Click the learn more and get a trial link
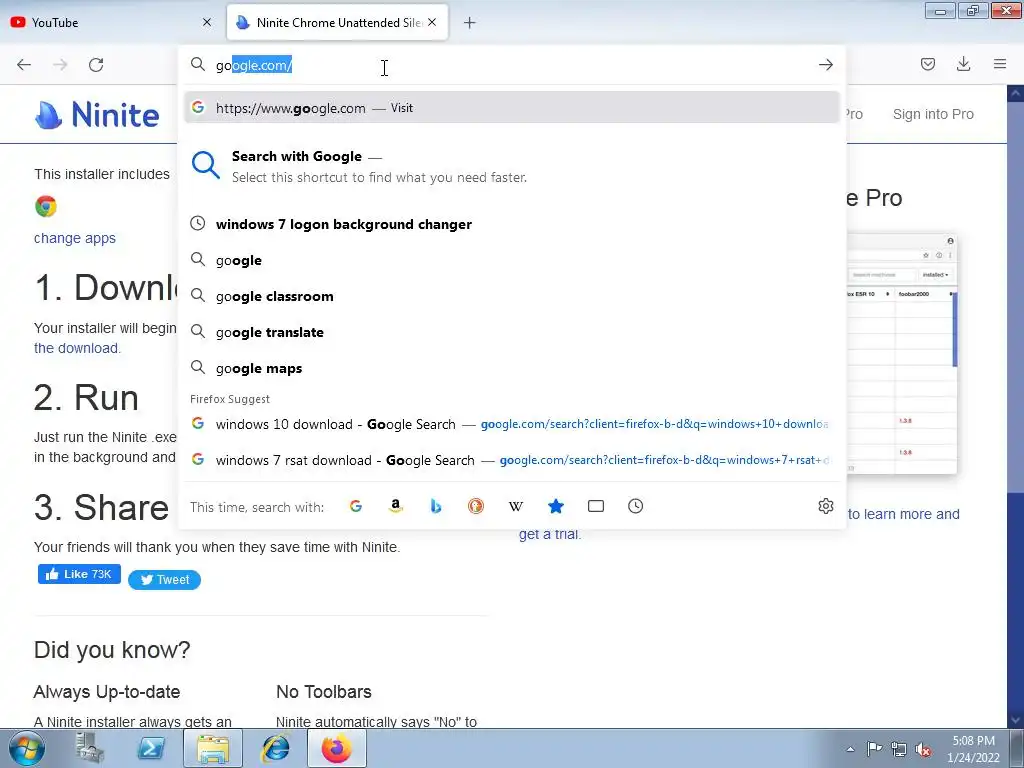This screenshot has height=768, width=1024. 904,515
